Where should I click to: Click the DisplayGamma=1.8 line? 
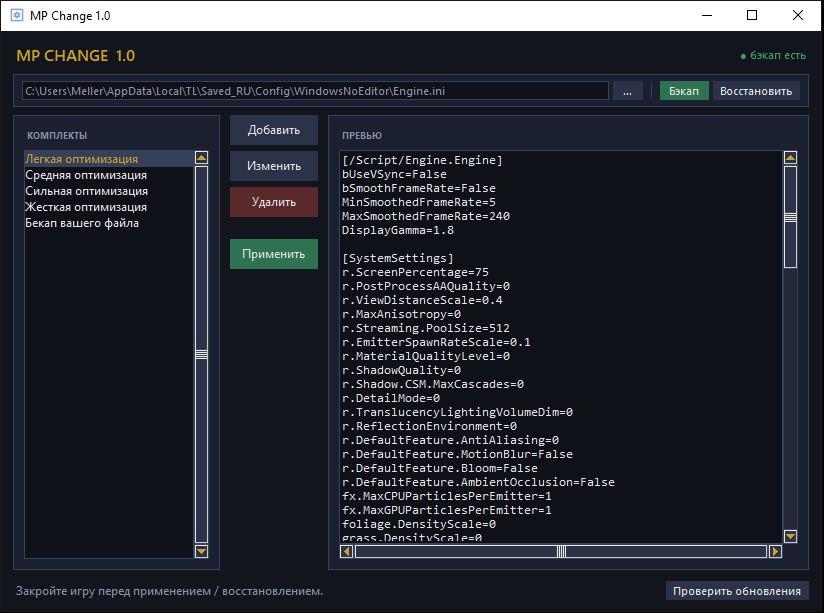pyautogui.click(x=398, y=230)
